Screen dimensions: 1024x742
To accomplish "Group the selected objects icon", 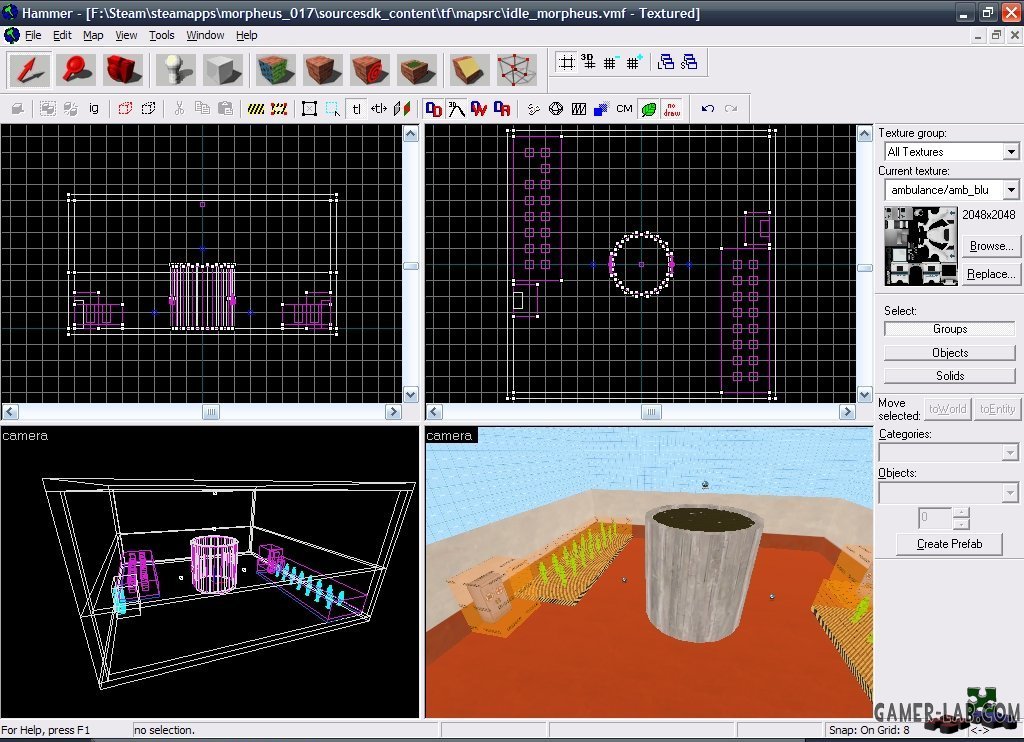I will coord(48,108).
